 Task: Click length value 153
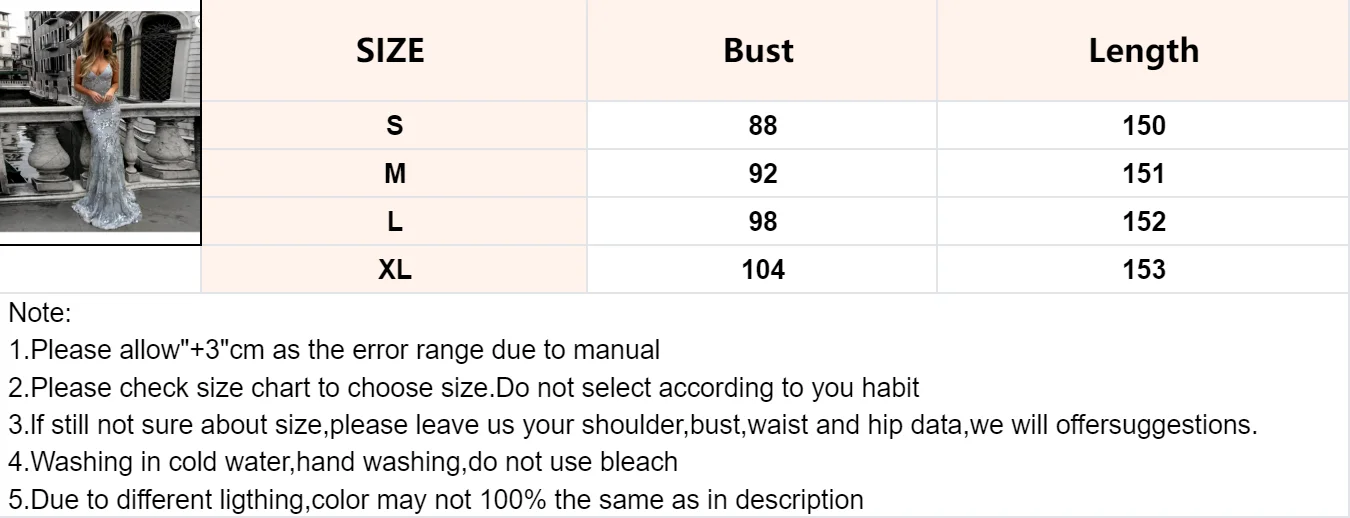click(x=1143, y=269)
